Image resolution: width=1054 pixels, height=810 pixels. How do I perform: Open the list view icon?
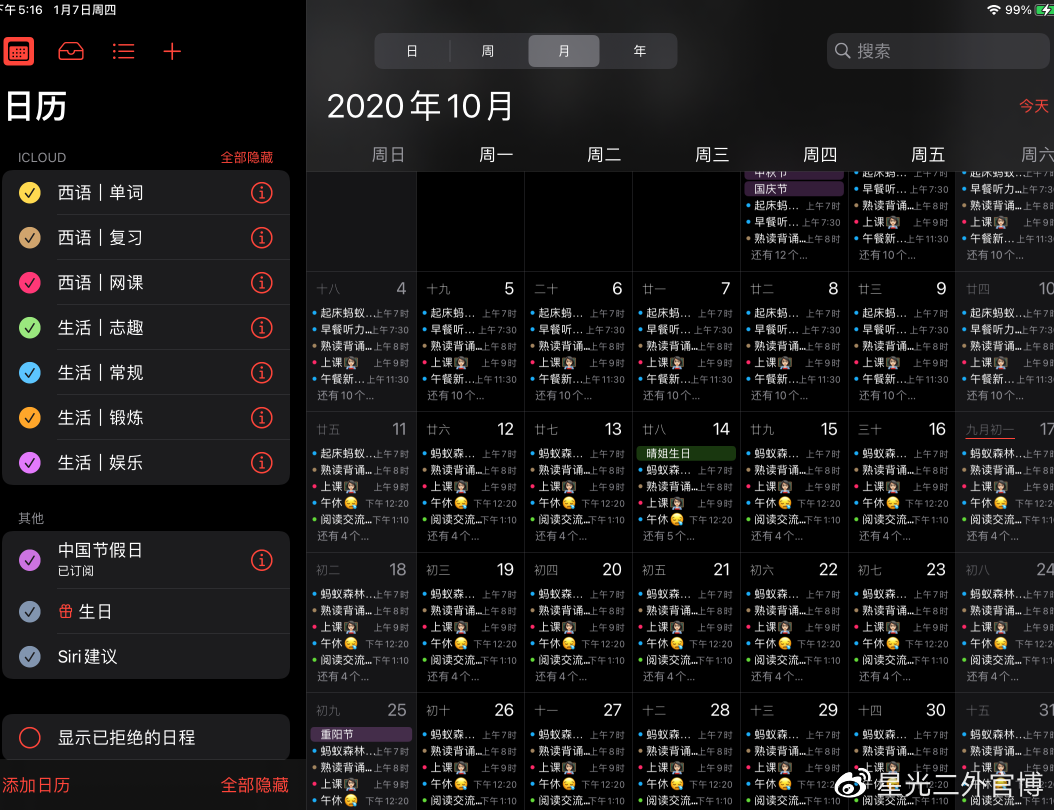pos(123,51)
